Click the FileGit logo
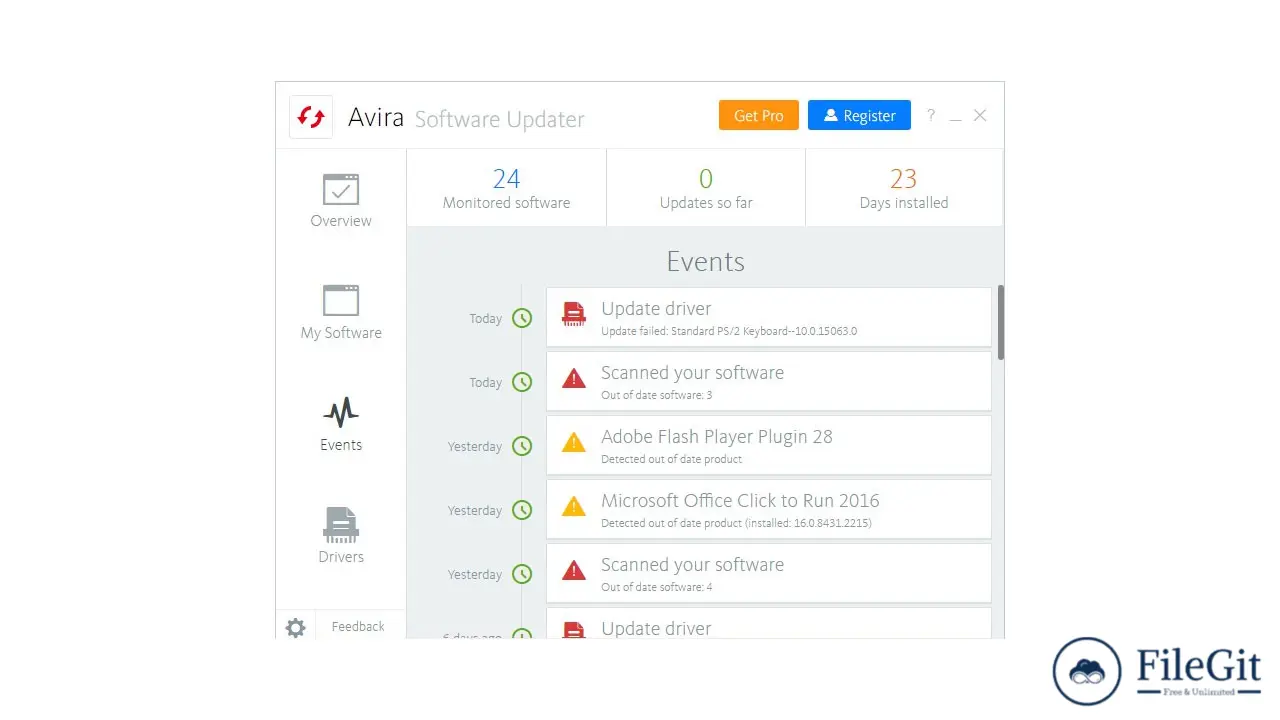The height and width of the screenshot is (720, 1280). (x=1157, y=672)
